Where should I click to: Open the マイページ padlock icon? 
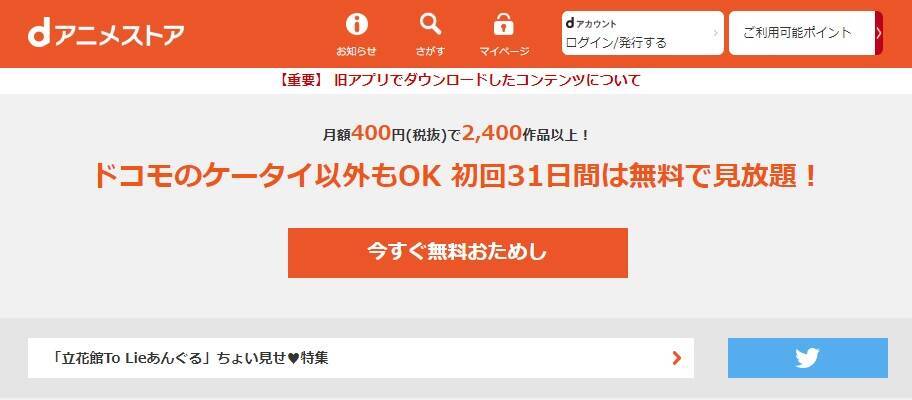click(x=504, y=24)
